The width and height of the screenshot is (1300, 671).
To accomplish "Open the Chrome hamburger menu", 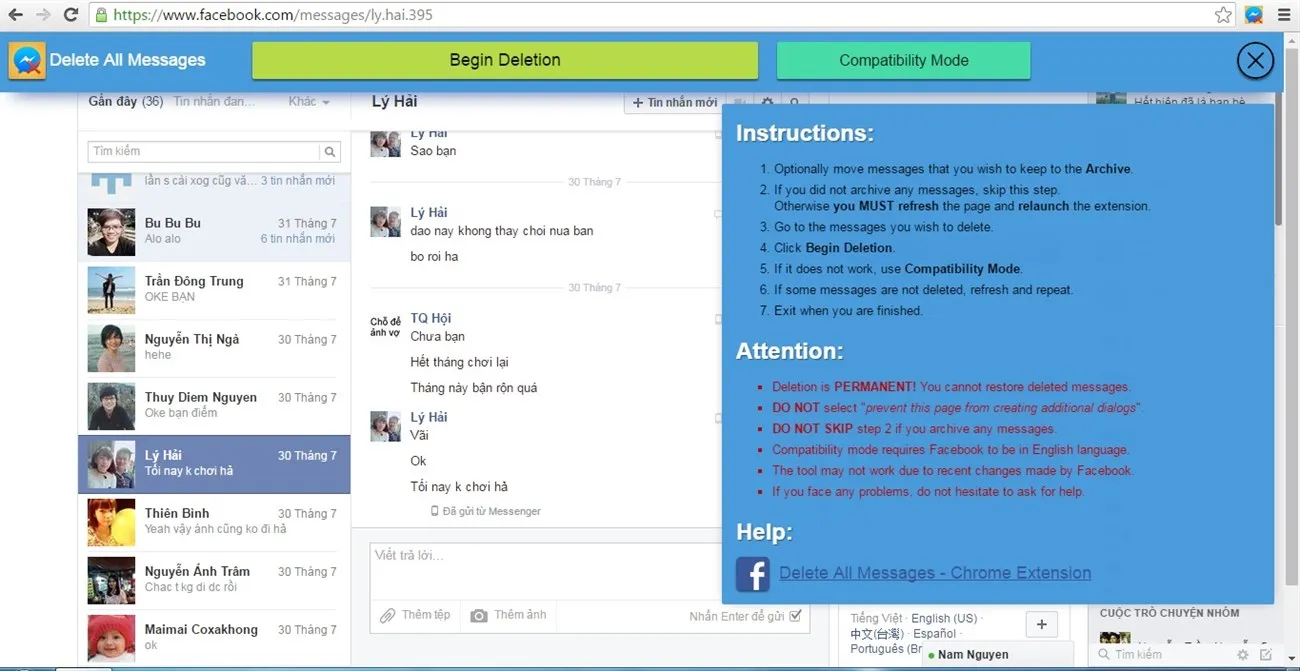I will click(1284, 15).
